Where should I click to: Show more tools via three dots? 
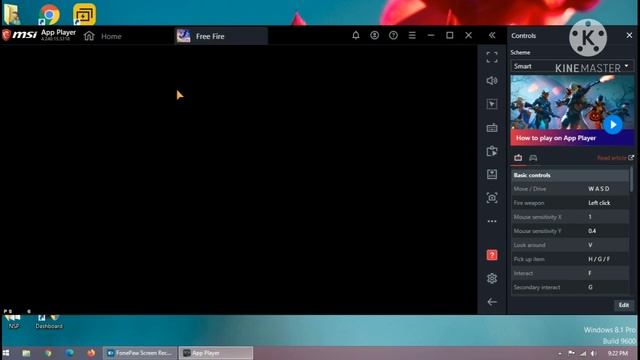(x=492, y=221)
